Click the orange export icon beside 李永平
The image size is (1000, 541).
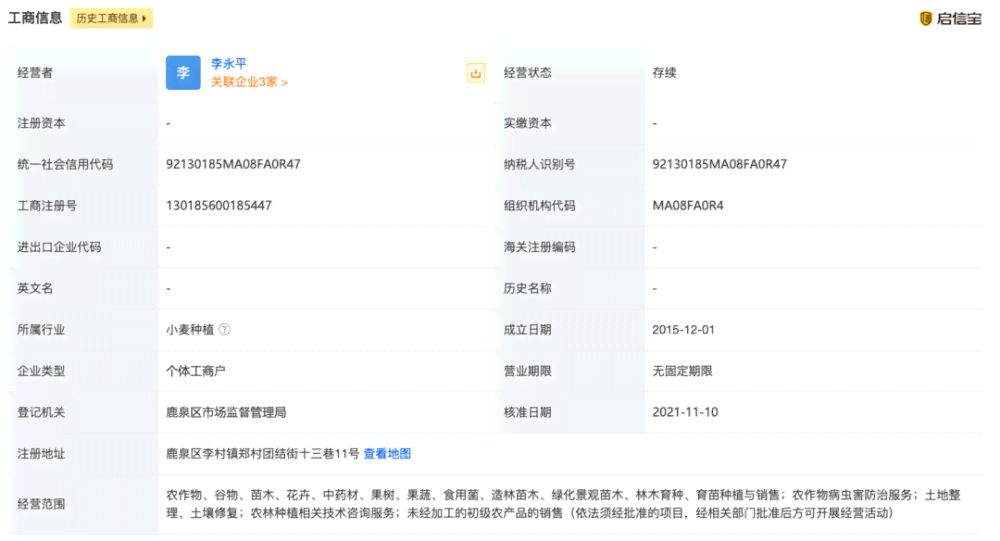(476, 73)
